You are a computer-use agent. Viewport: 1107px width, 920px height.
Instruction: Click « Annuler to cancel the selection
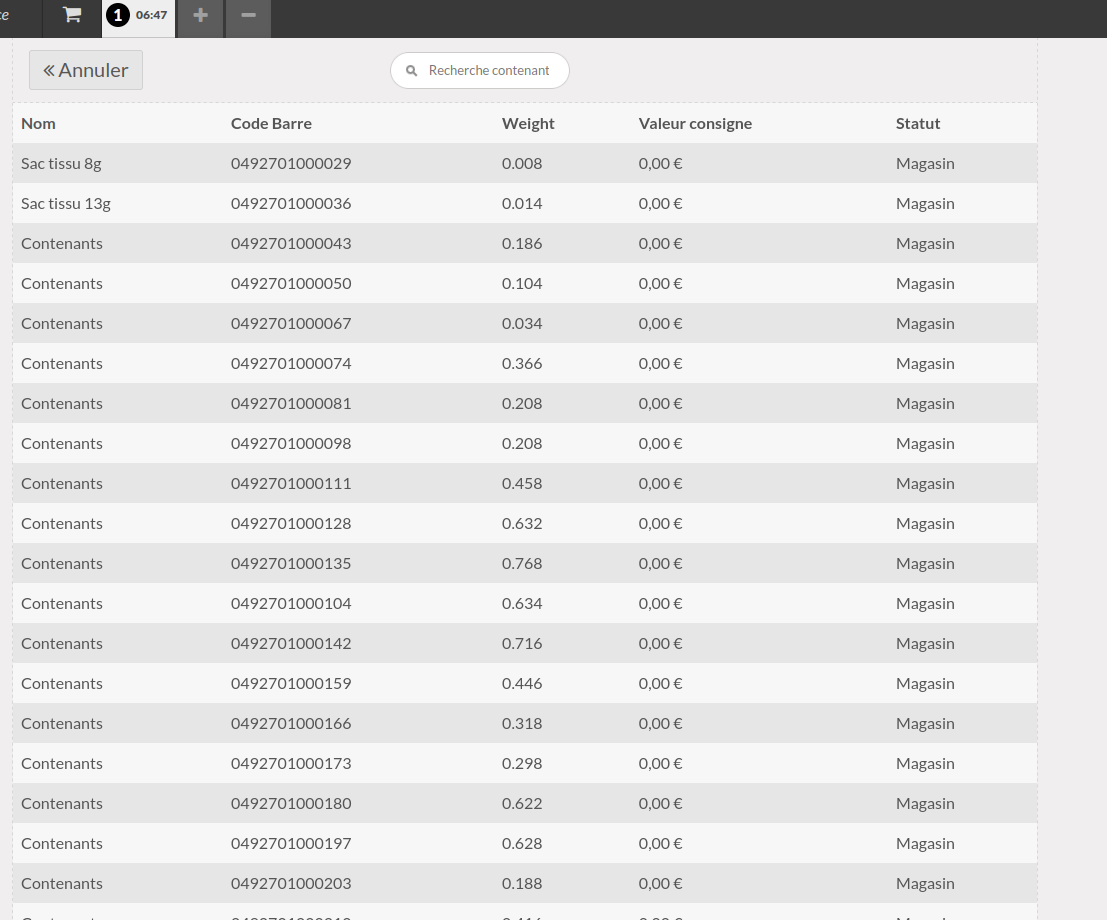pyautogui.click(x=85, y=69)
